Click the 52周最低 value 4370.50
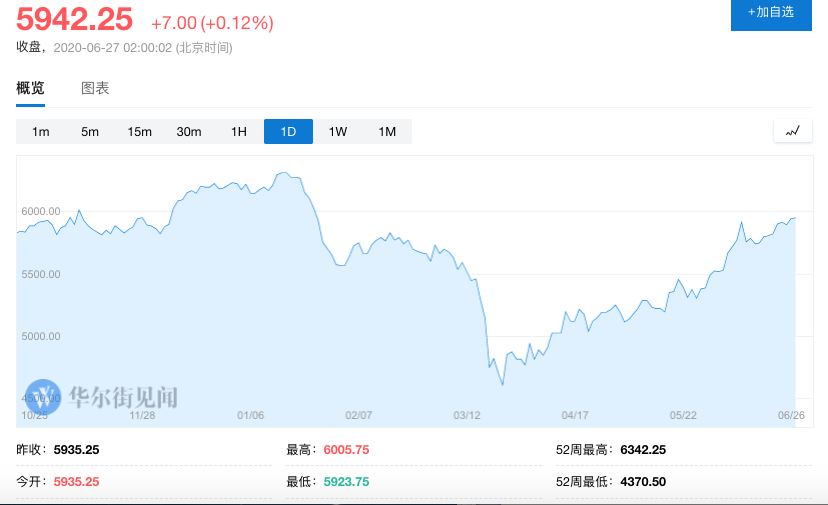This screenshot has height=505, width=828. tap(643, 482)
